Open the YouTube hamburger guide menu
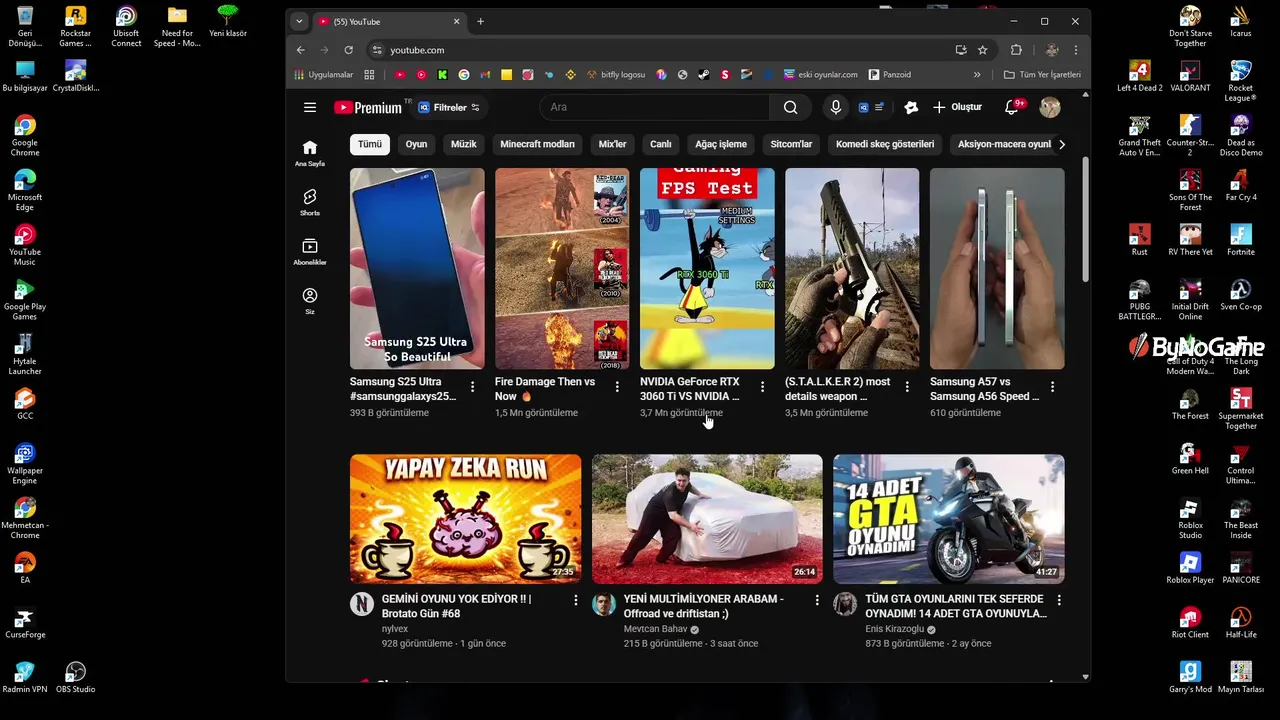 pos(310,107)
